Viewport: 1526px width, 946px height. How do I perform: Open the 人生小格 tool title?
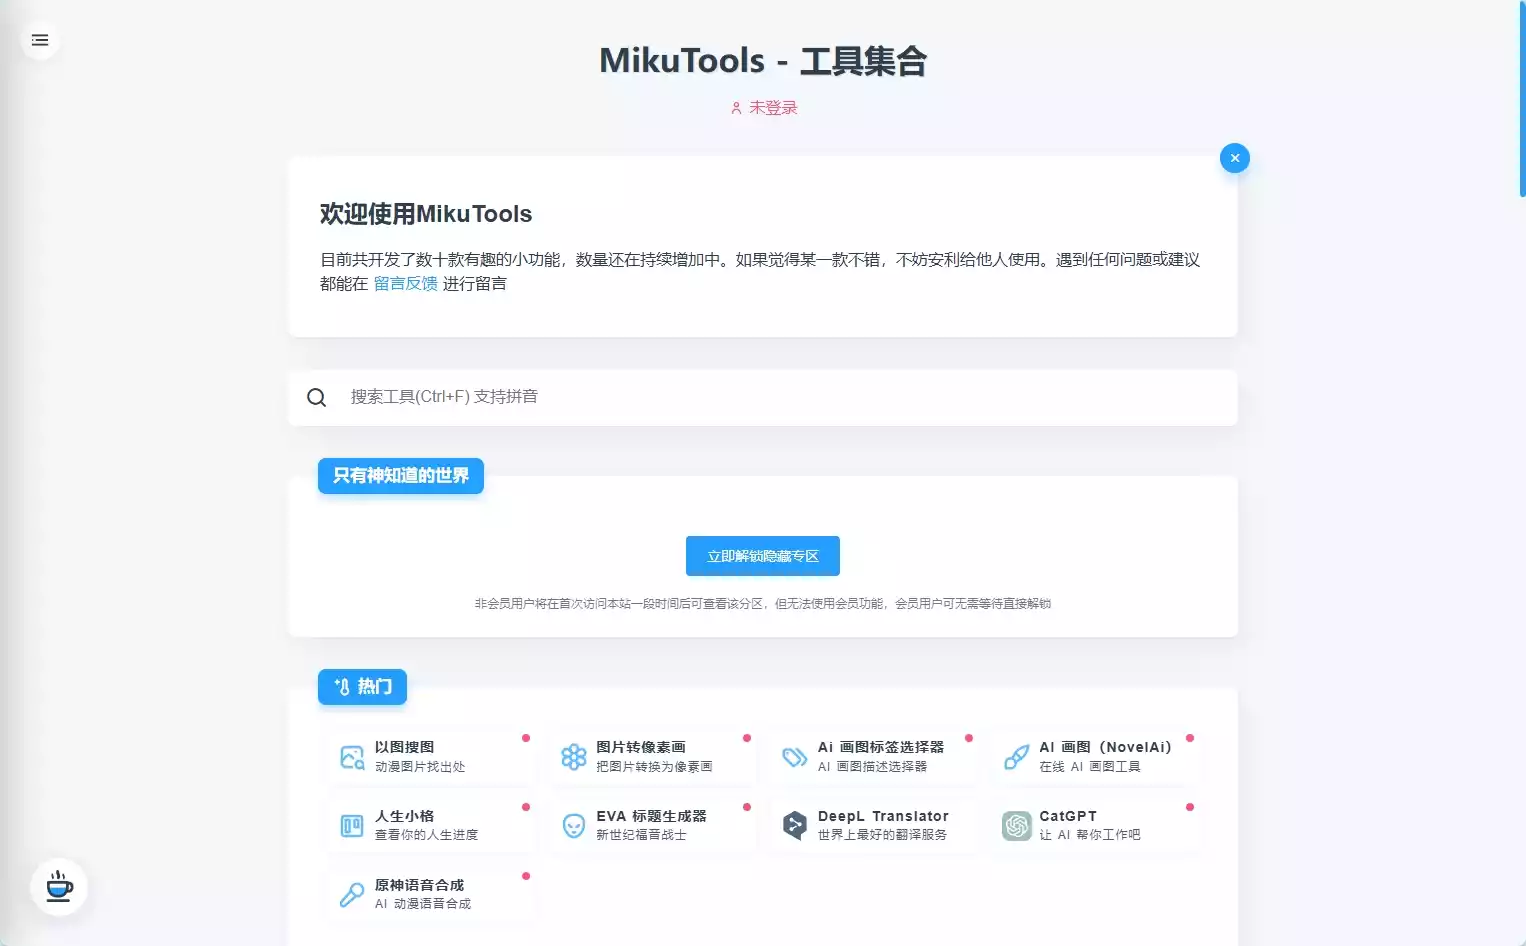[405, 816]
